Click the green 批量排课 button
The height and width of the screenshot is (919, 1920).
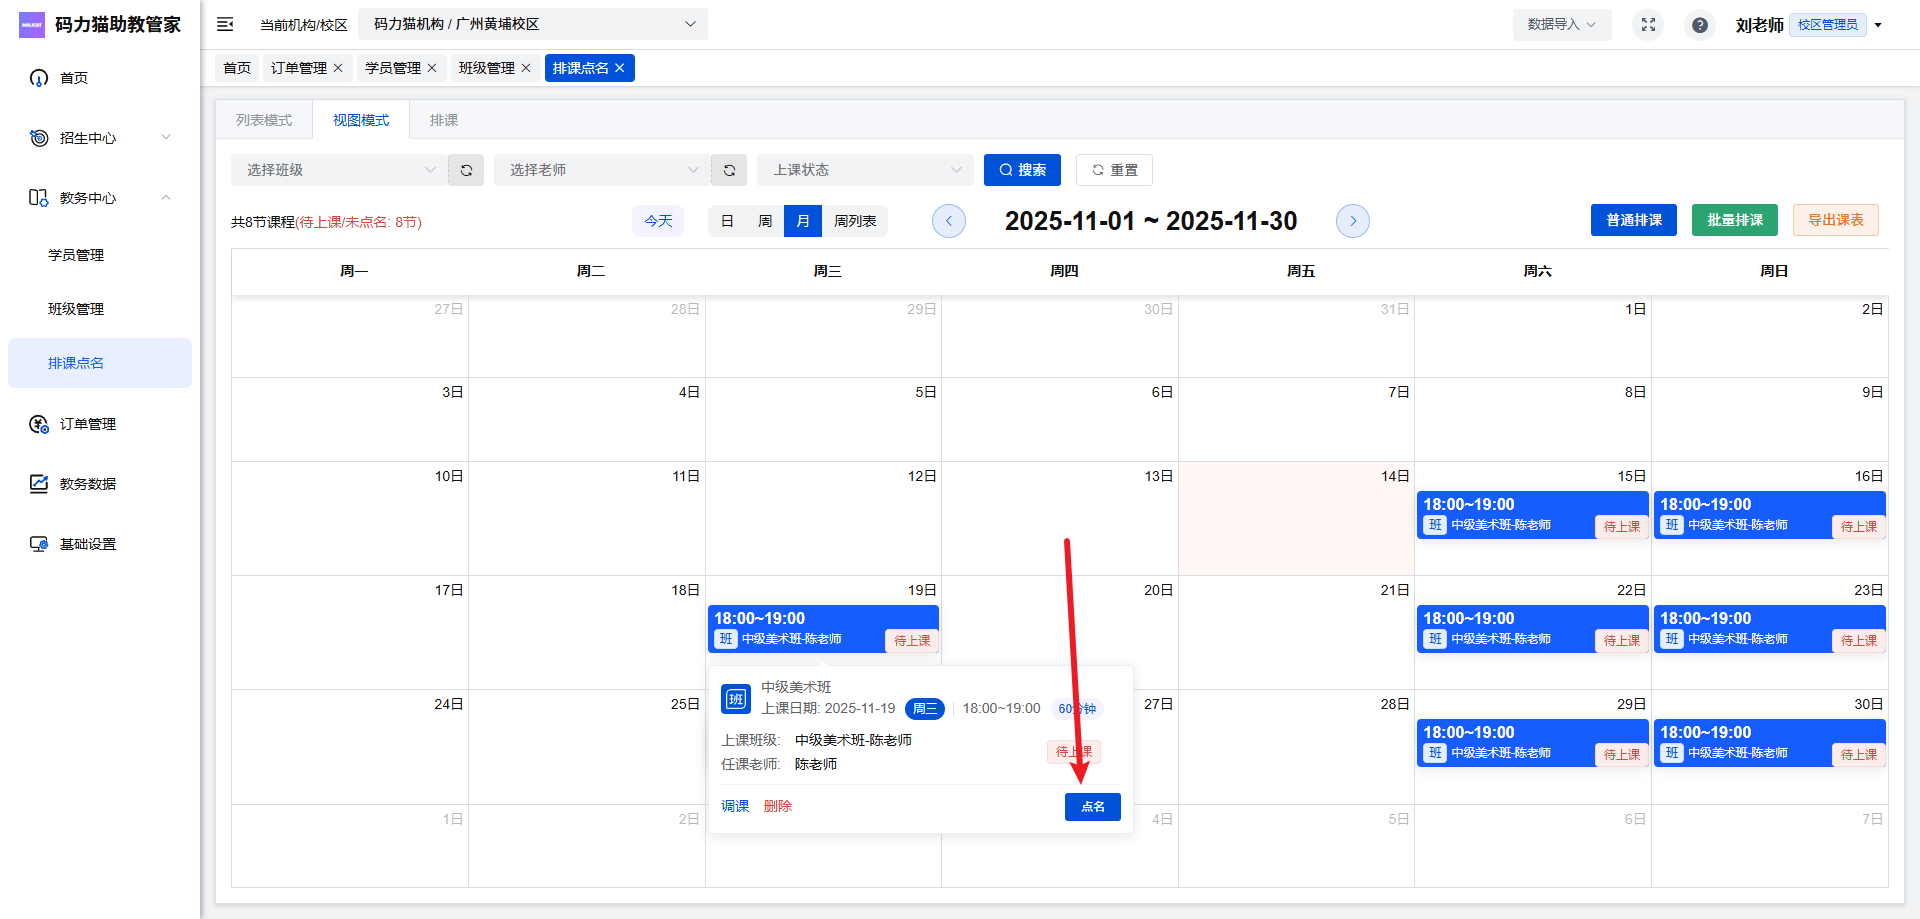(x=1734, y=220)
